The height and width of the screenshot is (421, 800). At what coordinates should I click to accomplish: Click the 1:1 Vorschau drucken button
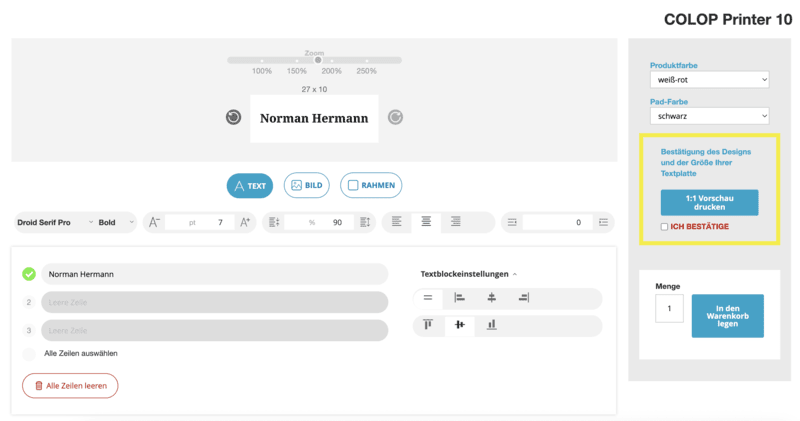709,202
